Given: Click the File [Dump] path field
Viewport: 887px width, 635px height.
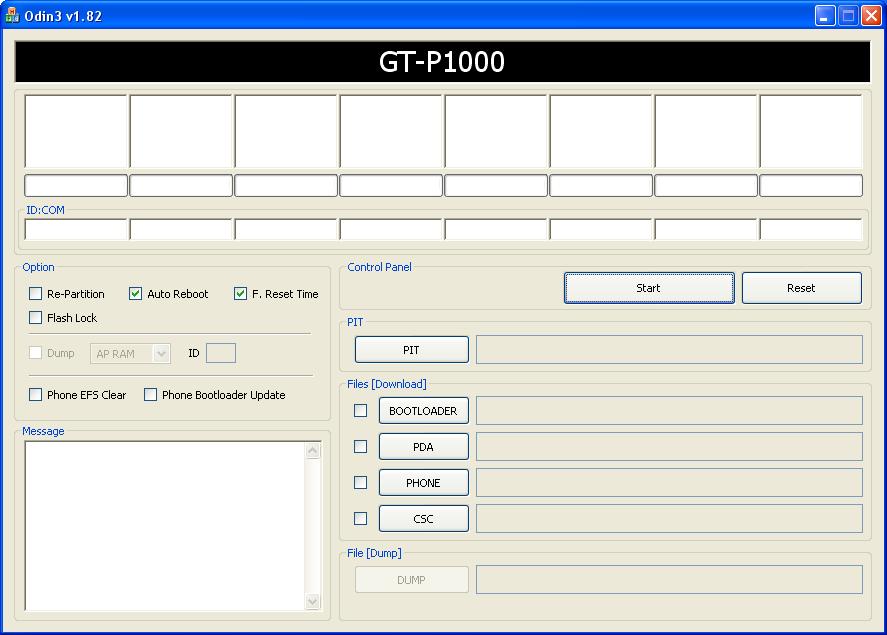Looking at the screenshot, I should (669, 580).
